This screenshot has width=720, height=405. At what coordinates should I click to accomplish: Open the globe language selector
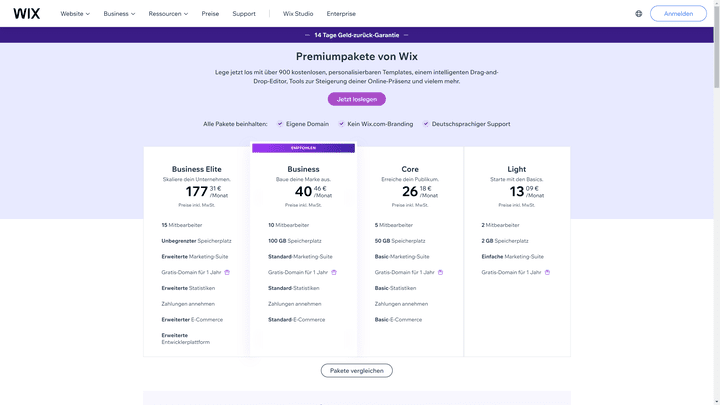click(639, 14)
